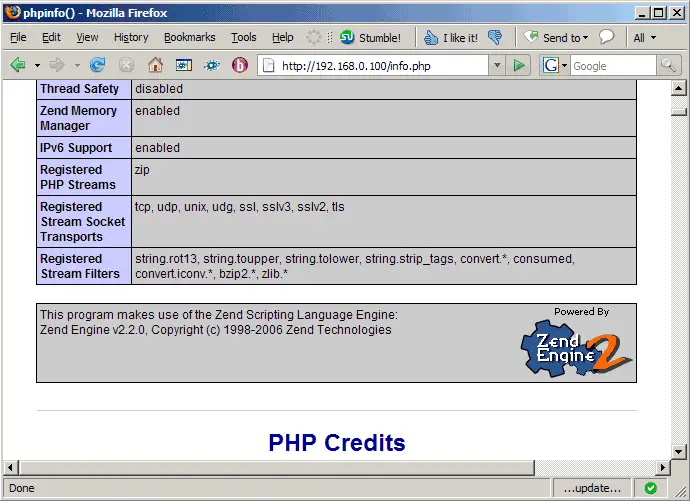Go back with the green back arrow
This screenshot has width=690, height=501.
tap(18, 65)
